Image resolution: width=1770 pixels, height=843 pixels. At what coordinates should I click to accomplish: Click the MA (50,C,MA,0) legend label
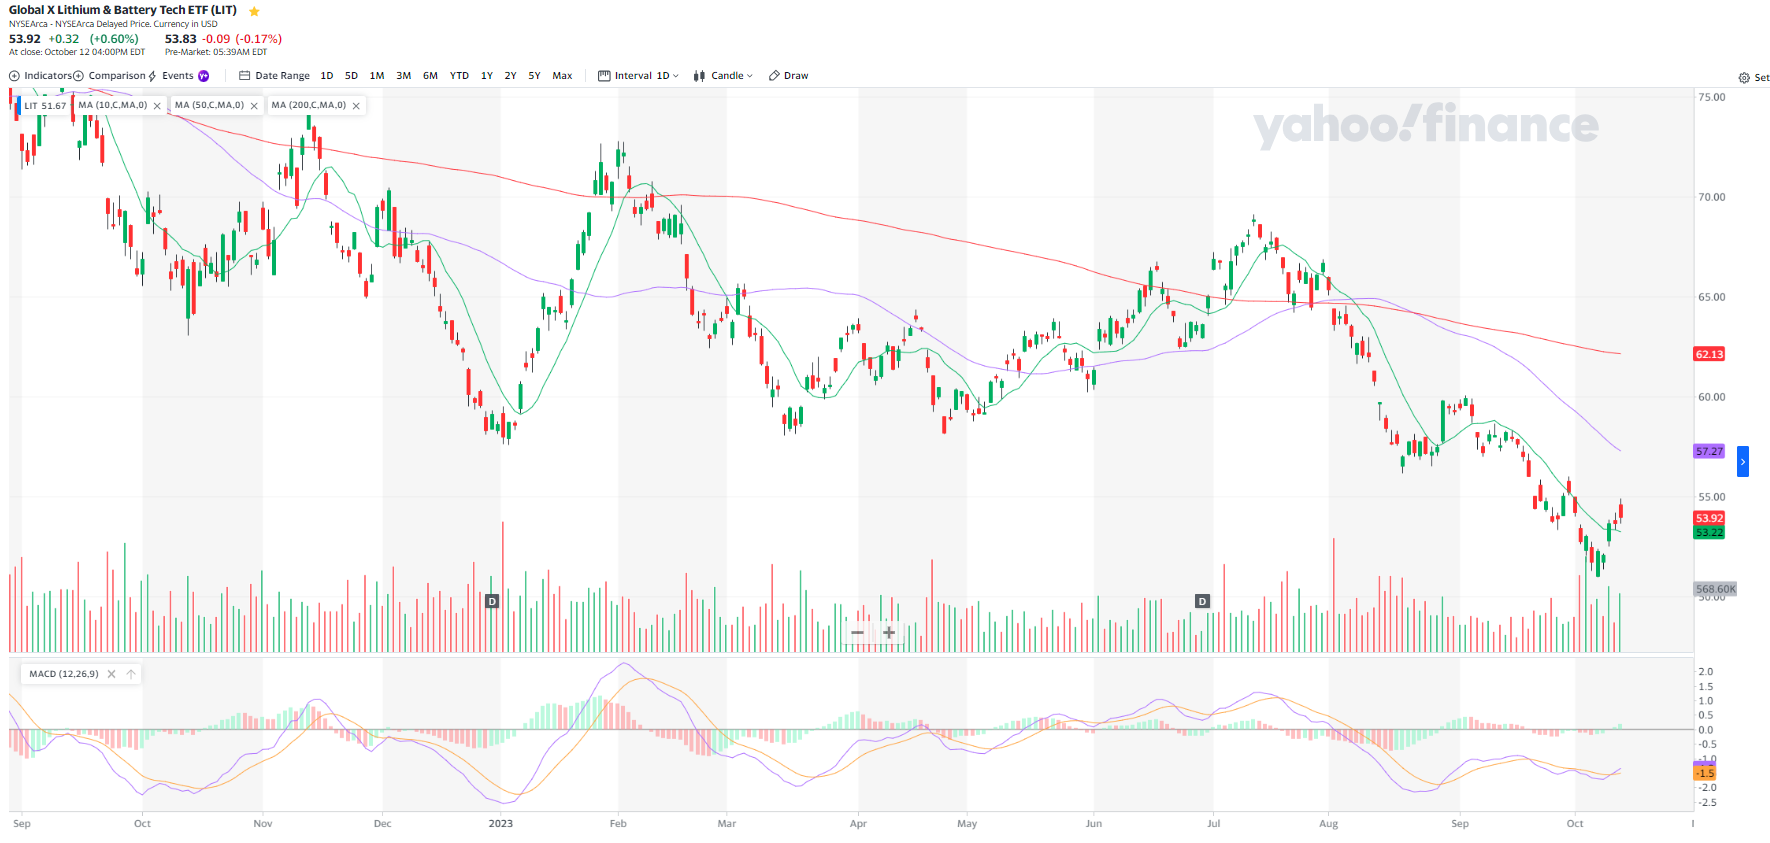click(210, 105)
